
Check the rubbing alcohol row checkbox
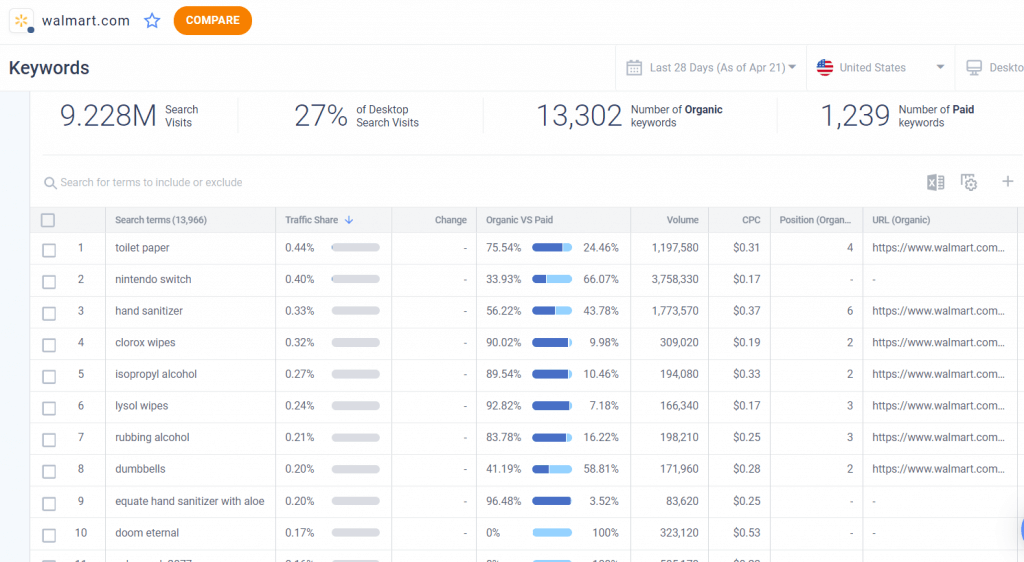pyautogui.click(x=49, y=440)
